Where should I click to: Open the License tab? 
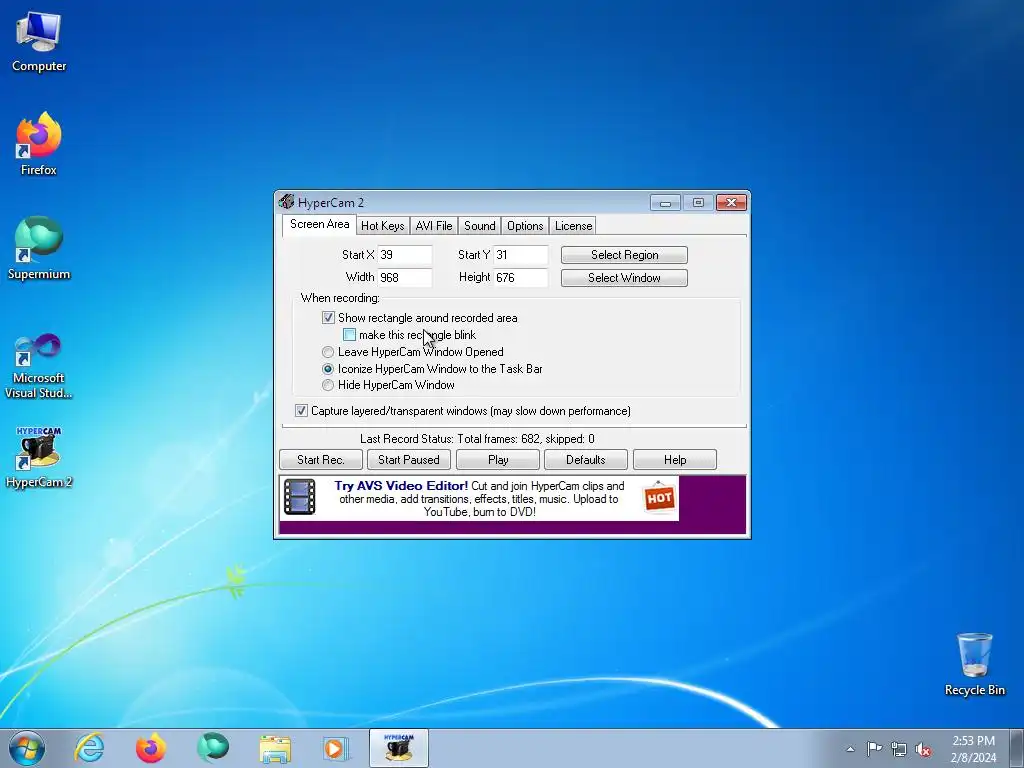(x=573, y=226)
